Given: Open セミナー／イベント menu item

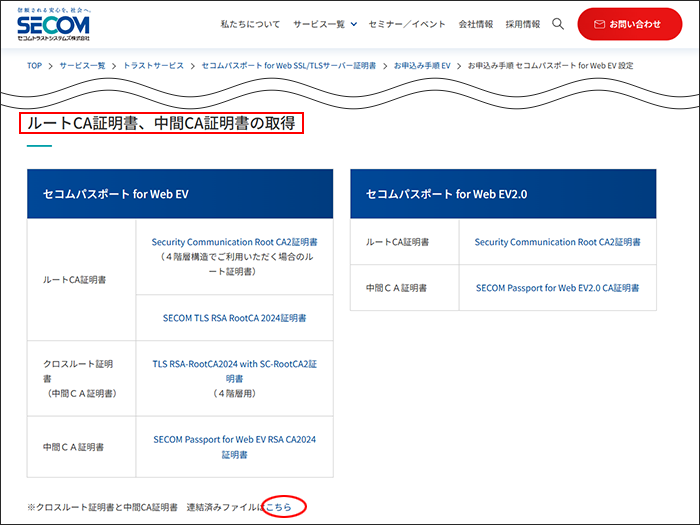Looking at the screenshot, I should (x=407, y=24).
